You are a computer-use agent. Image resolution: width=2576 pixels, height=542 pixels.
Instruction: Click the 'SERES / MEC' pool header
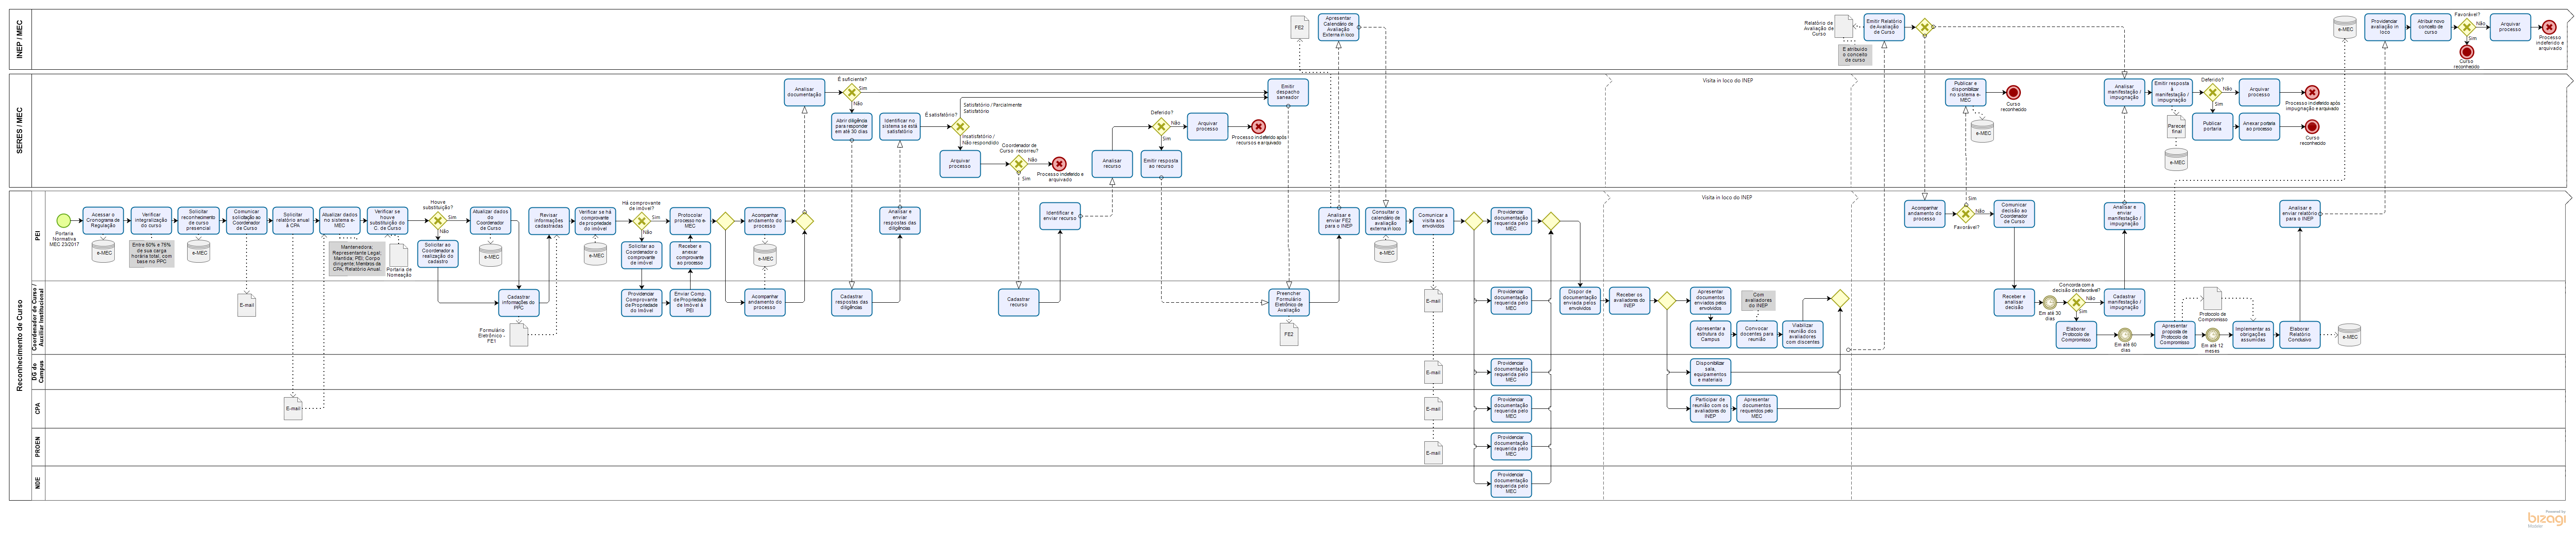(x=19, y=130)
